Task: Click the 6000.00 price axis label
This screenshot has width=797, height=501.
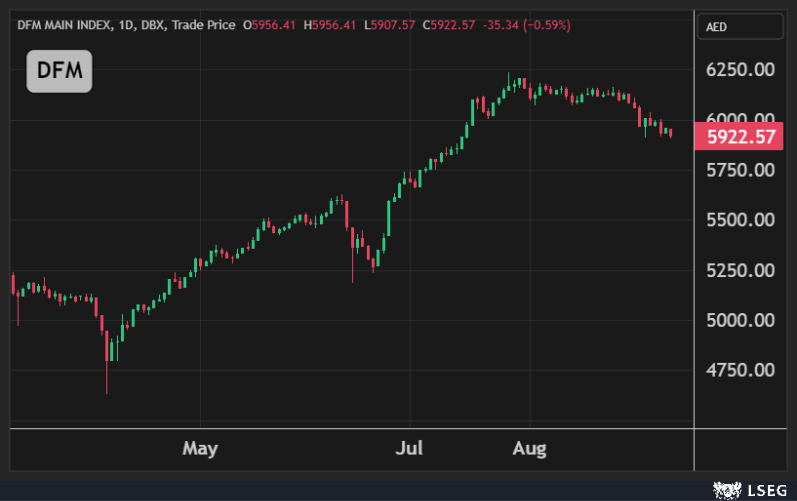Action: [741, 120]
